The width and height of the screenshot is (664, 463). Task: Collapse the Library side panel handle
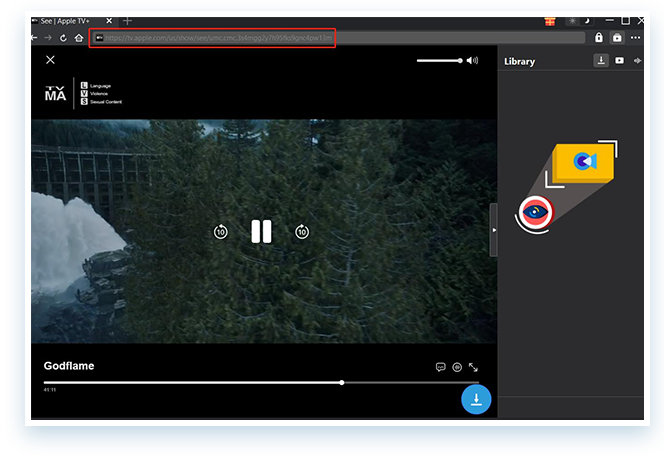[493, 230]
